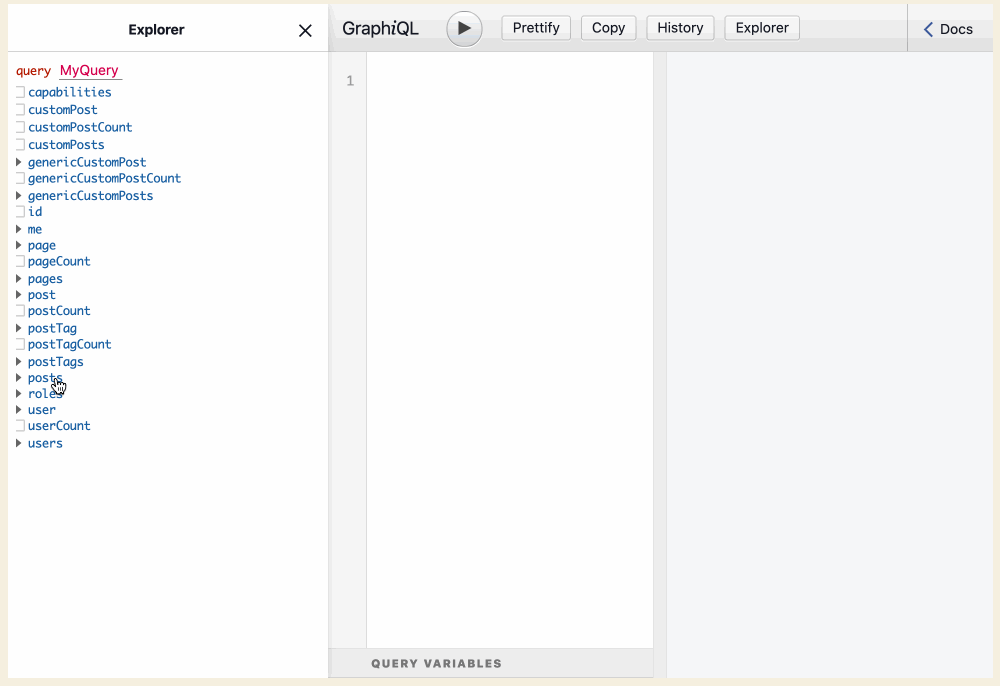Check the postTagCount checkbox
The width and height of the screenshot is (1000, 686).
click(x=20, y=344)
